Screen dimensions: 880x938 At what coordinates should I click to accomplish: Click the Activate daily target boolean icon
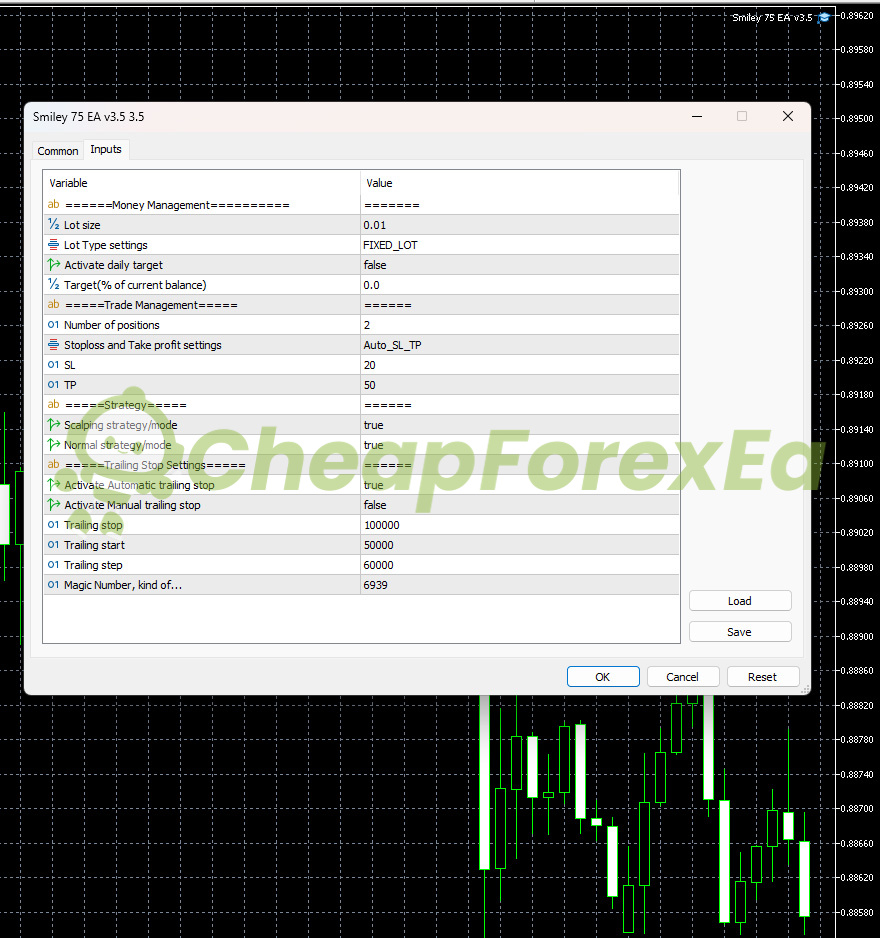(x=53, y=264)
